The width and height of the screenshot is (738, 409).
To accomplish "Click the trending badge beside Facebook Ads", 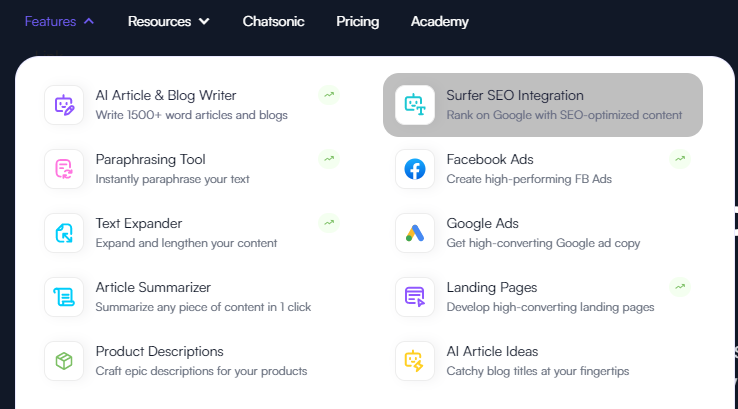I will click(x=680, y=159).
